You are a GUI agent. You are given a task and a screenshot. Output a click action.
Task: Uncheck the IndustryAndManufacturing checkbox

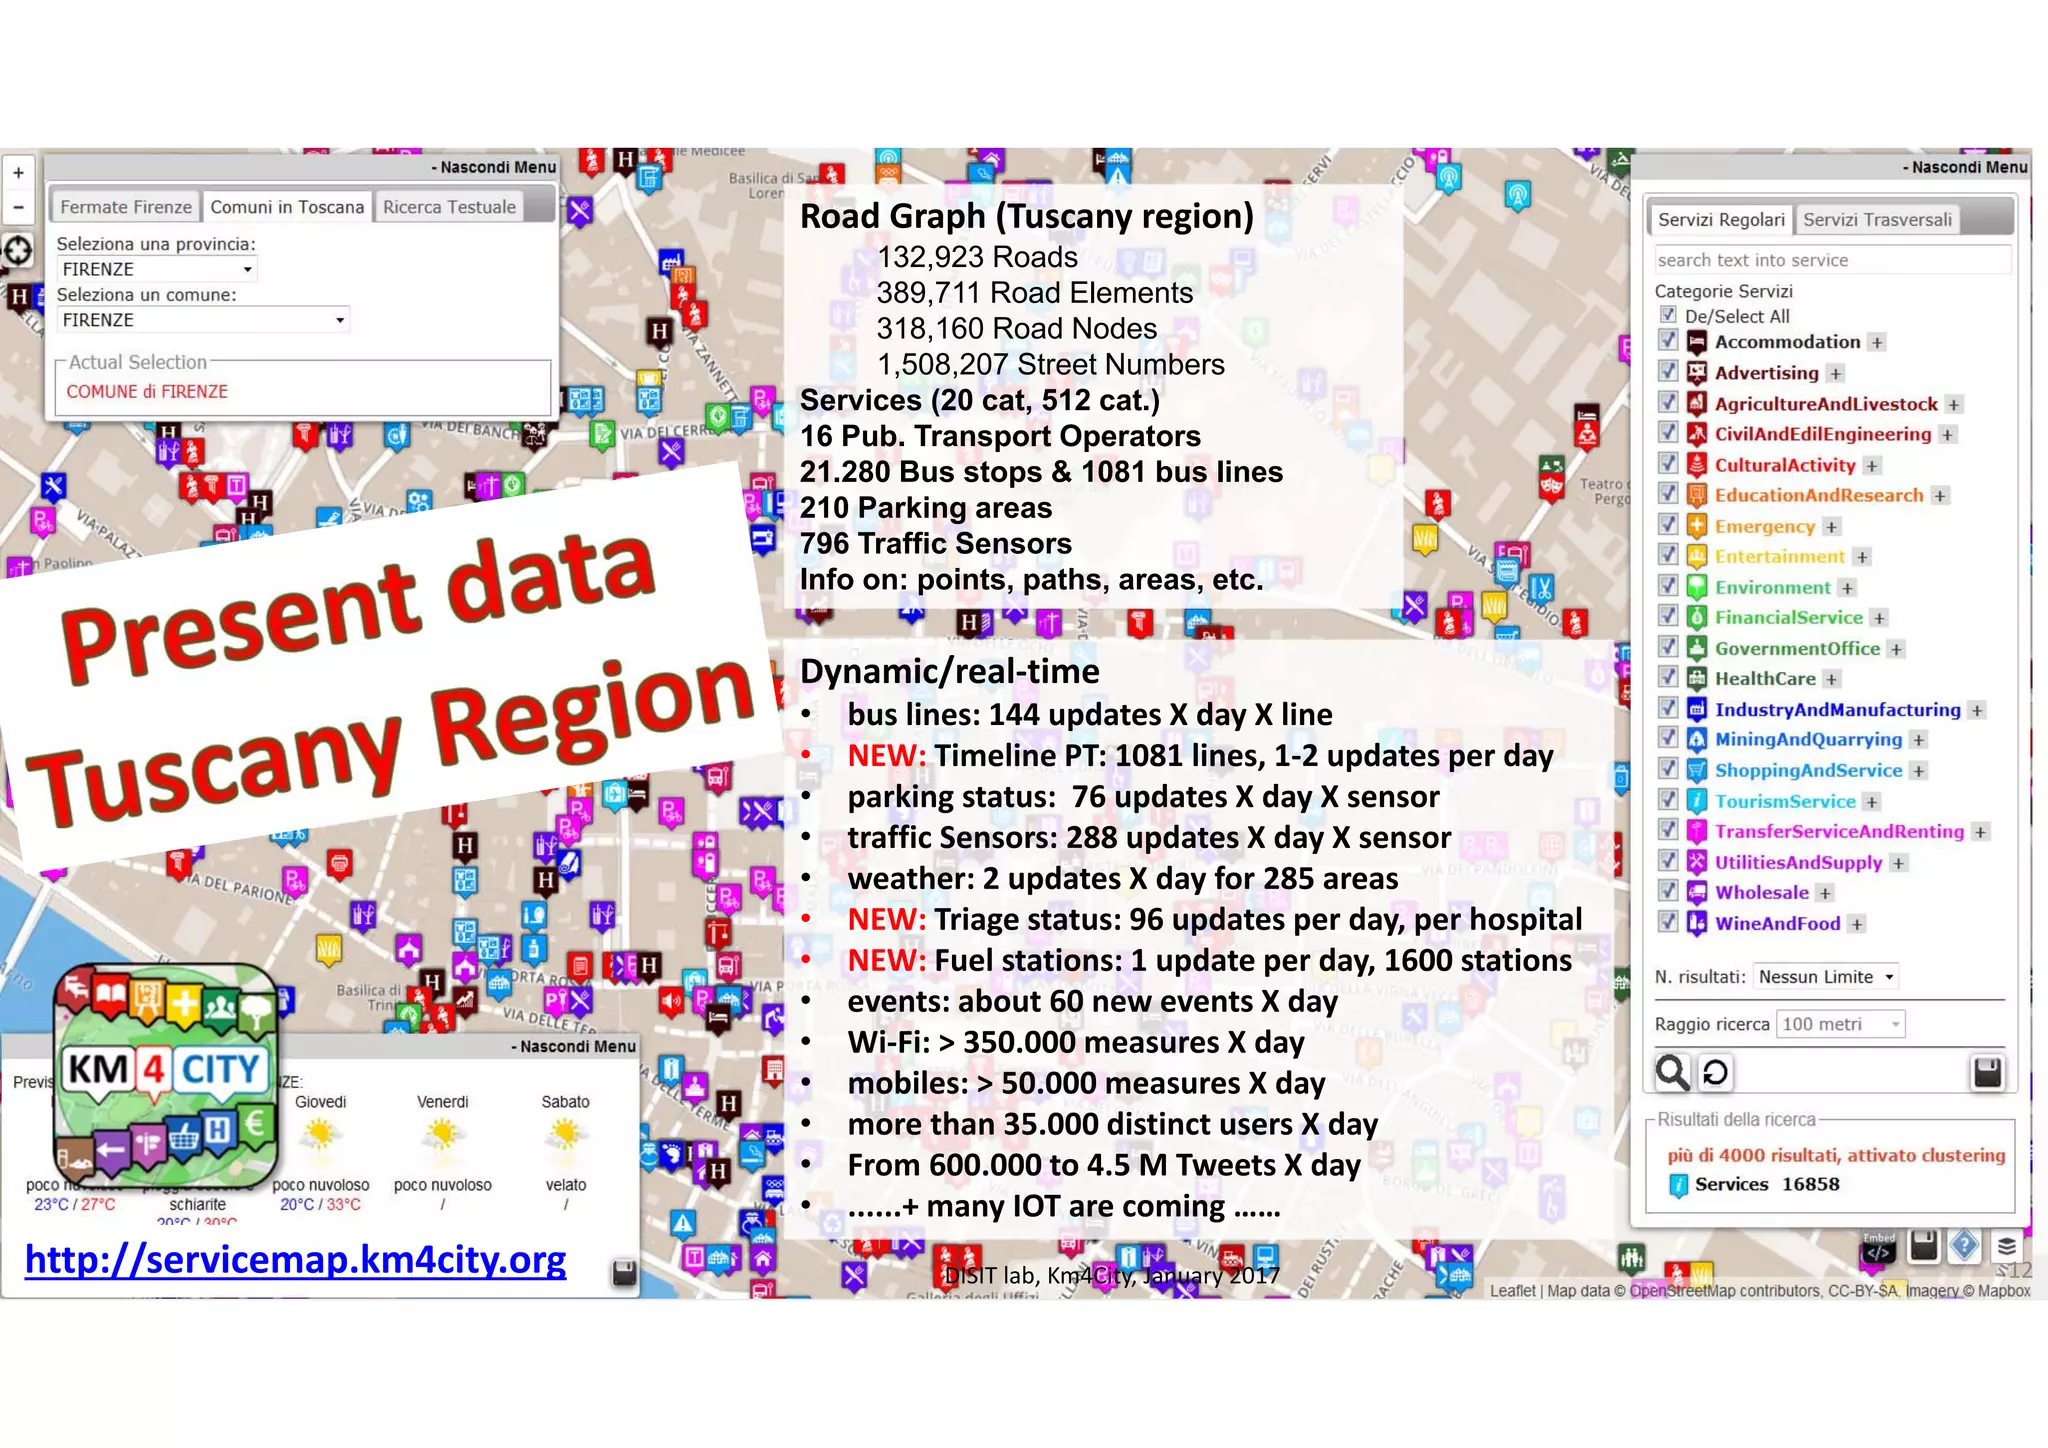(x=1668, y=707)
